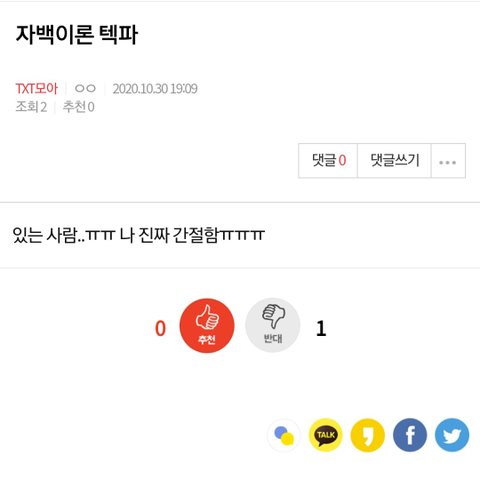Share post to Facebook

410,435
